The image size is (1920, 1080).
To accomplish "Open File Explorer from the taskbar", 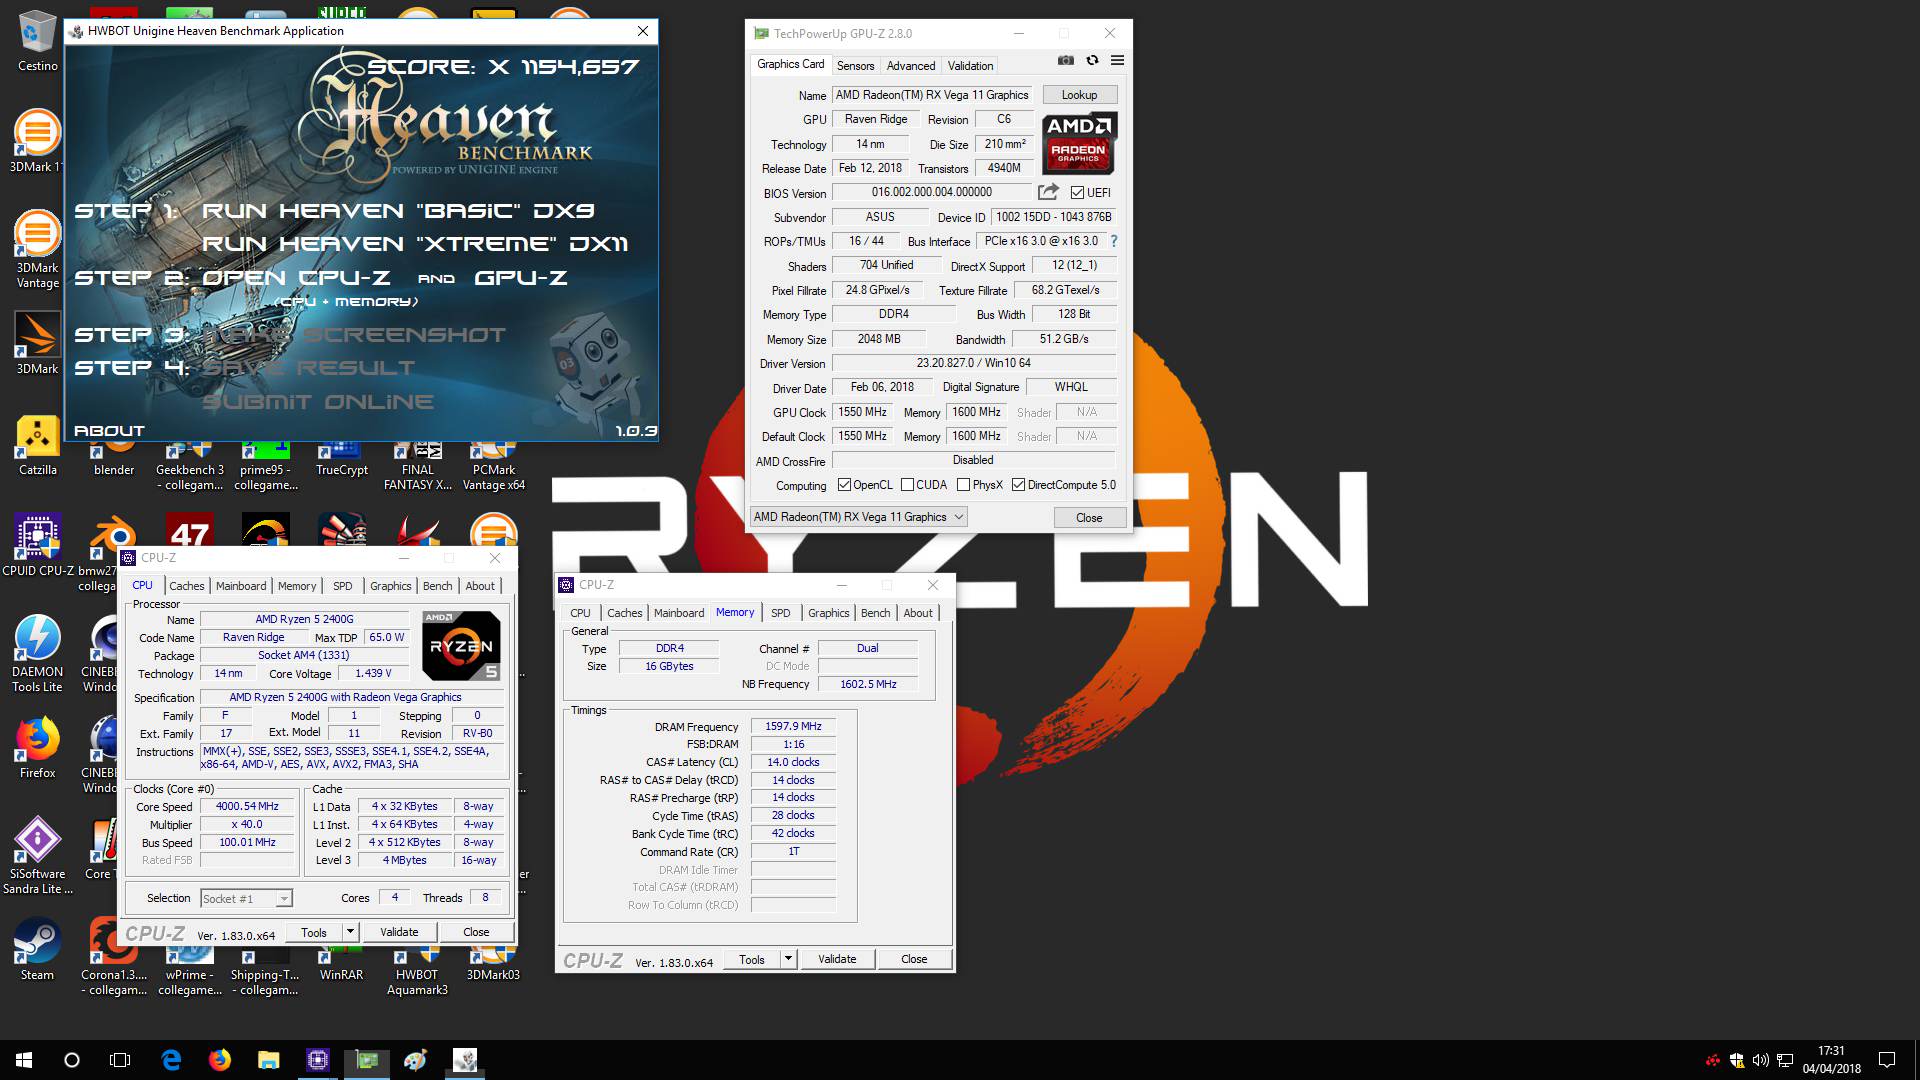I will coord(268,1060).
